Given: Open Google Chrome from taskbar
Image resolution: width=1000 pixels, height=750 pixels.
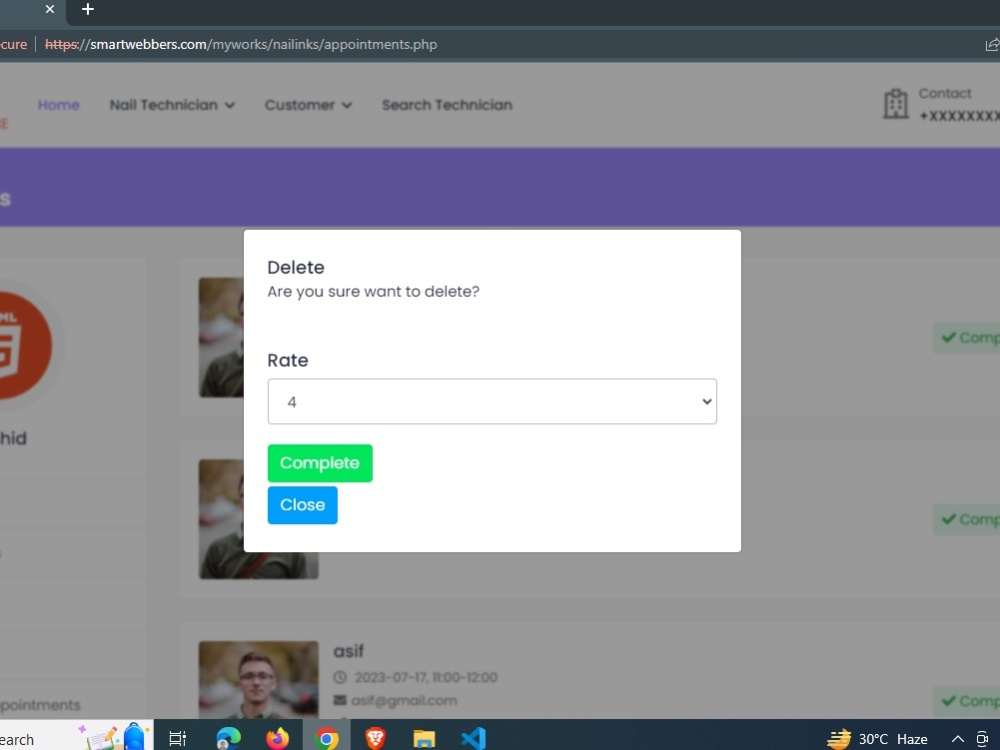Looking at the screenshot, I should point(327,739).
